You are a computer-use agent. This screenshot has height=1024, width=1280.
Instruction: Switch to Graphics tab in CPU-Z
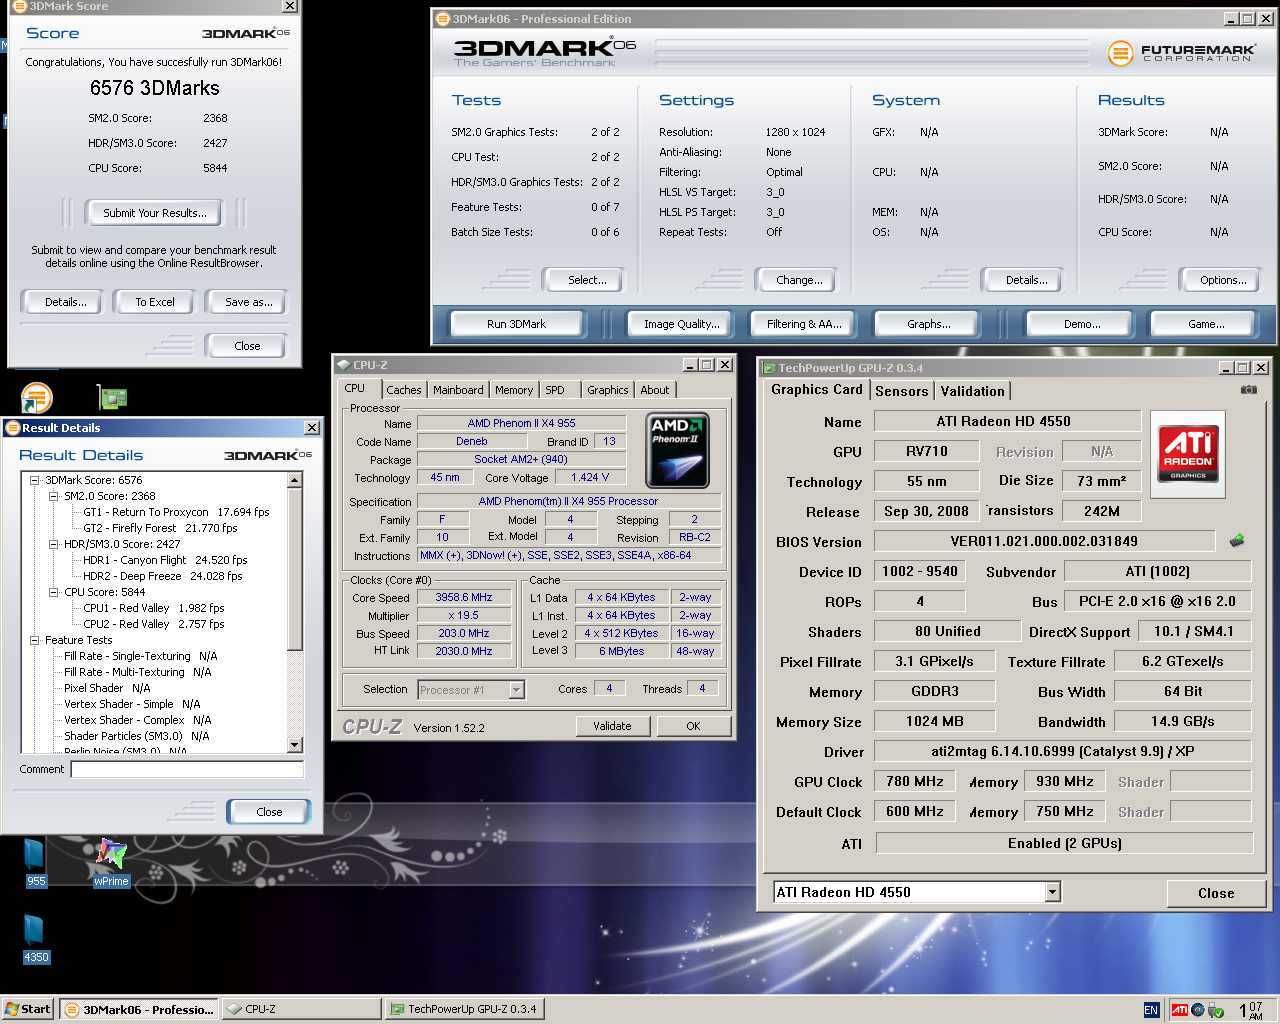tap(608, 390)
